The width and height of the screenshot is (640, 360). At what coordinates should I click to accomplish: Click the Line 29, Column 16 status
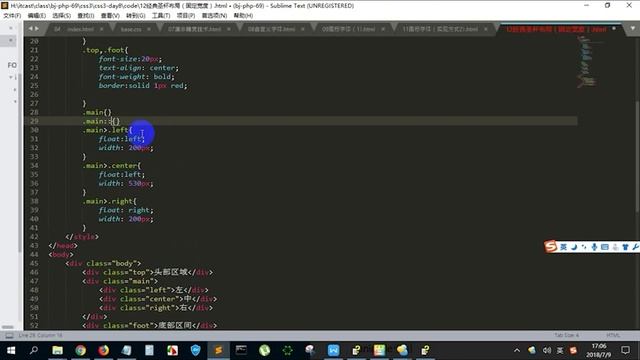point(40,336)
